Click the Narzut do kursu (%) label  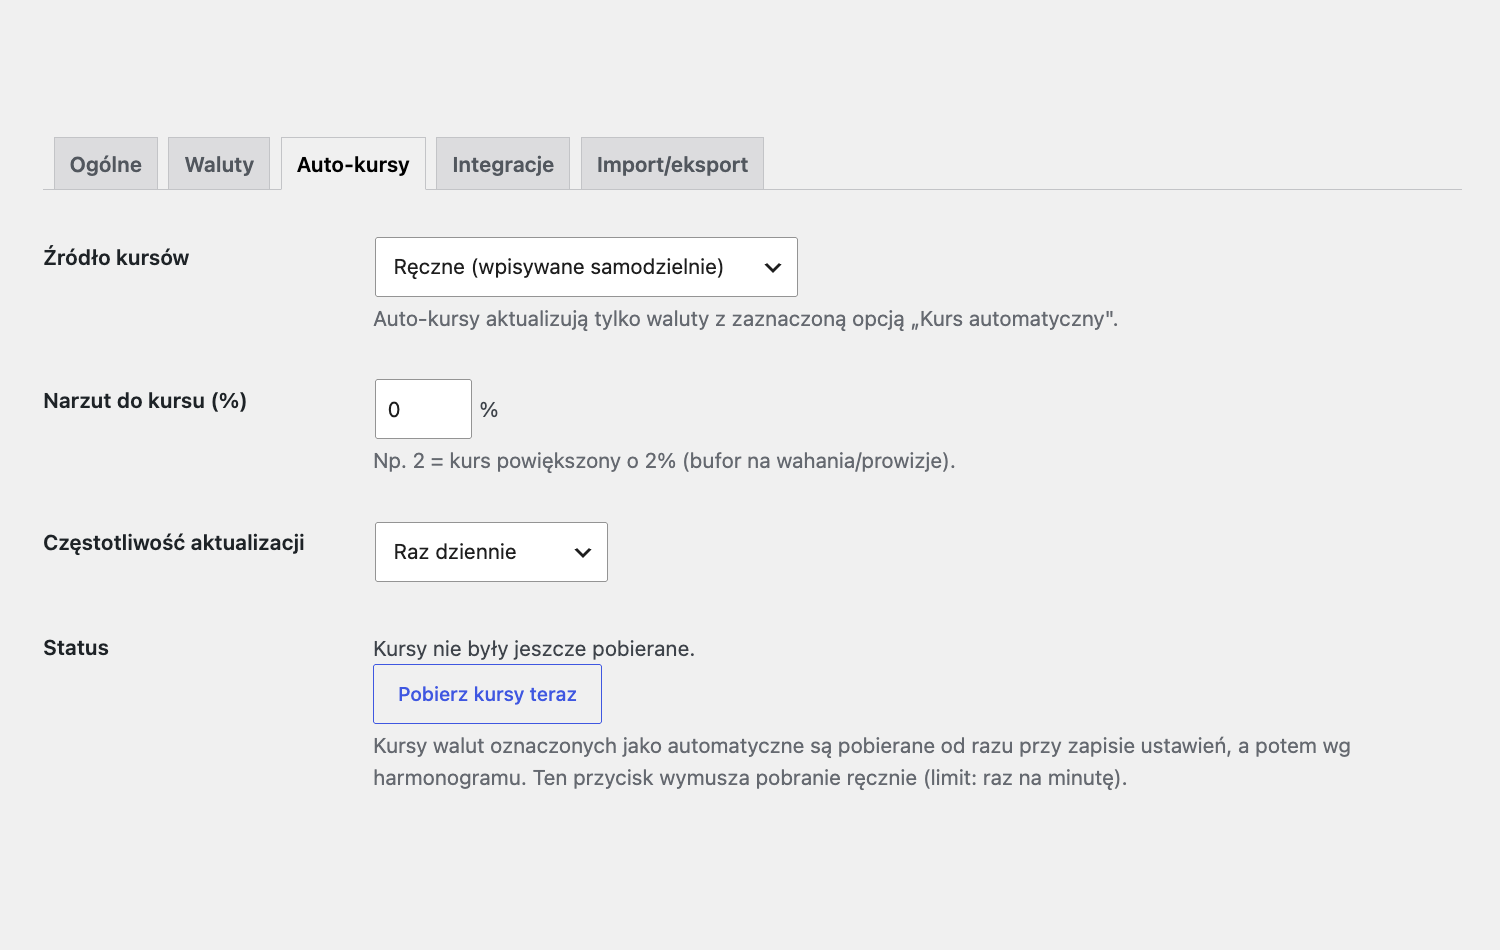click(145, 401)
